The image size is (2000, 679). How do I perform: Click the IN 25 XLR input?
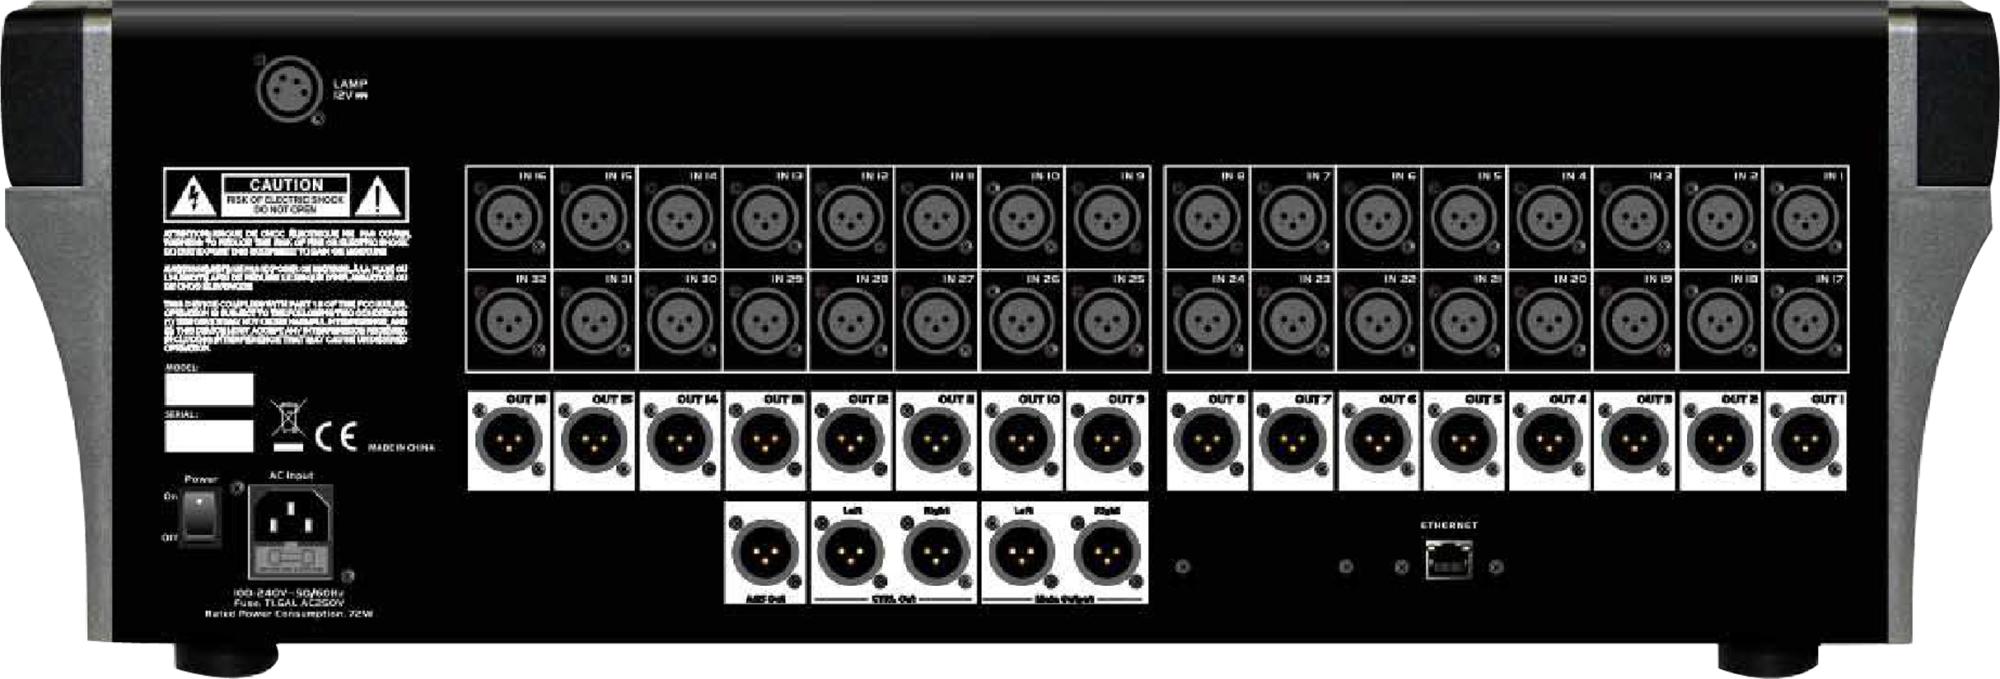[1106, 321]
